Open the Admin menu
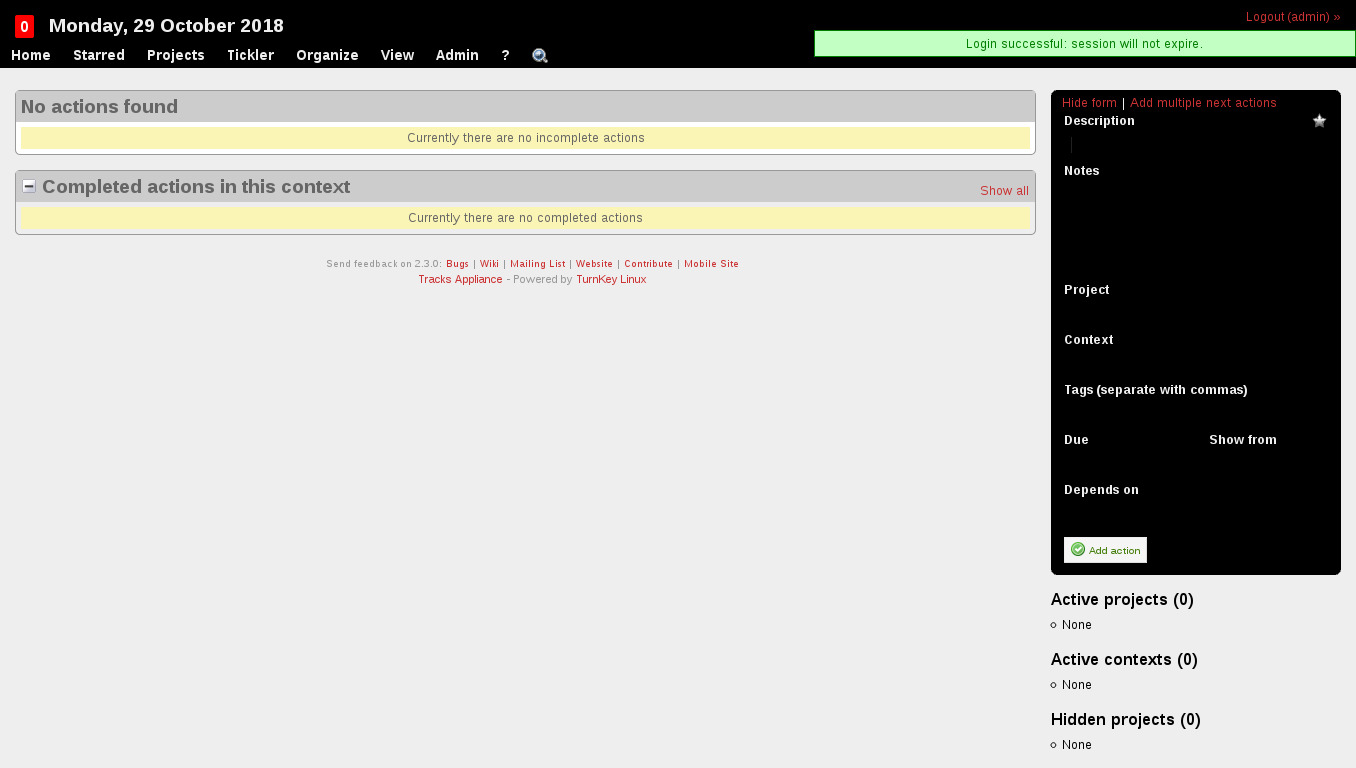The image size is (1356, 768). 457,55
